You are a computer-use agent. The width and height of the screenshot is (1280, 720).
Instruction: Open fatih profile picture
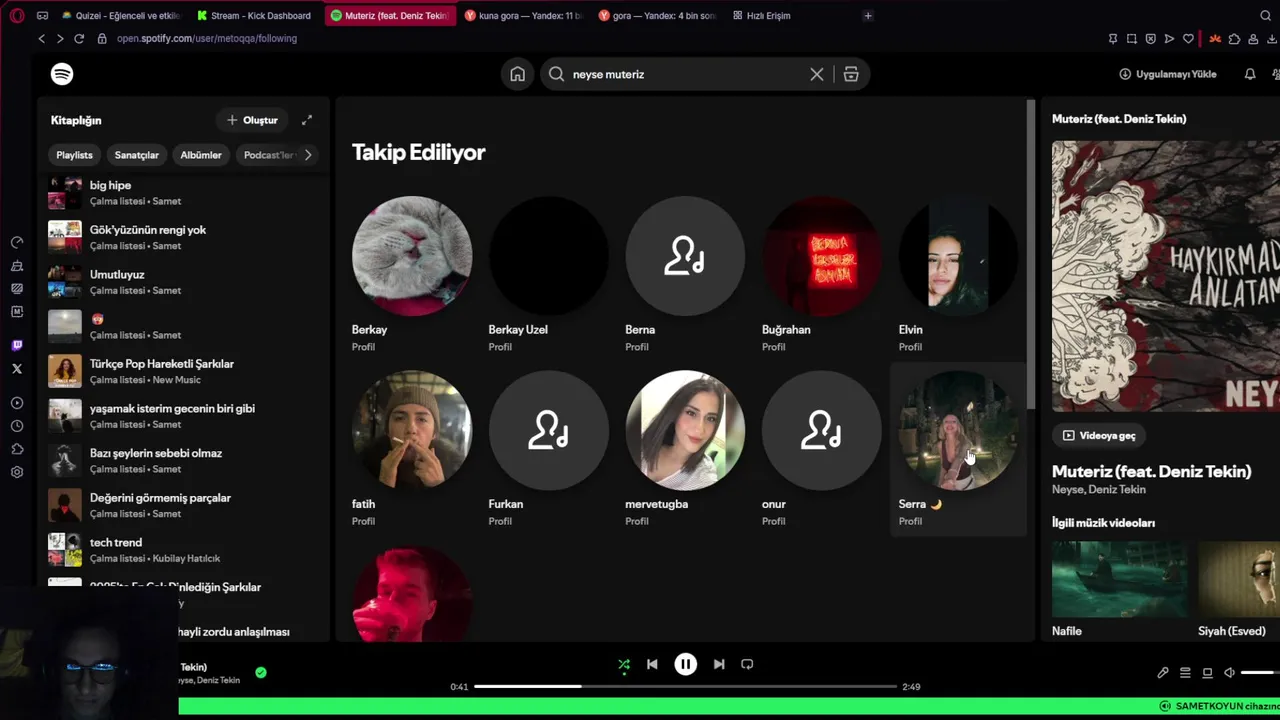[x=411, y=431]
